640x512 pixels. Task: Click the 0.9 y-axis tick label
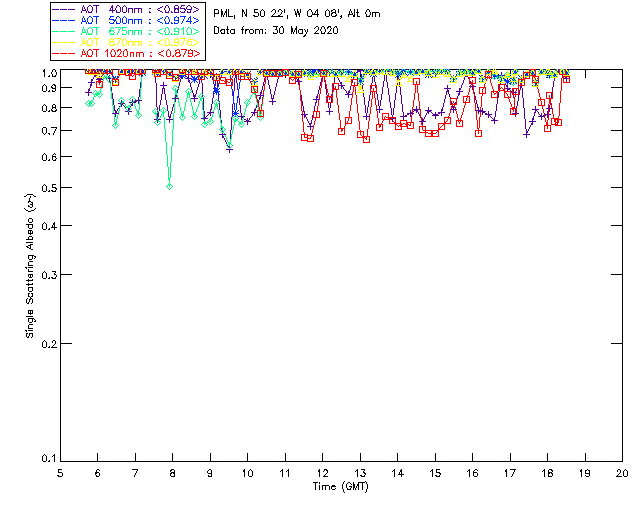coord(49,88)
